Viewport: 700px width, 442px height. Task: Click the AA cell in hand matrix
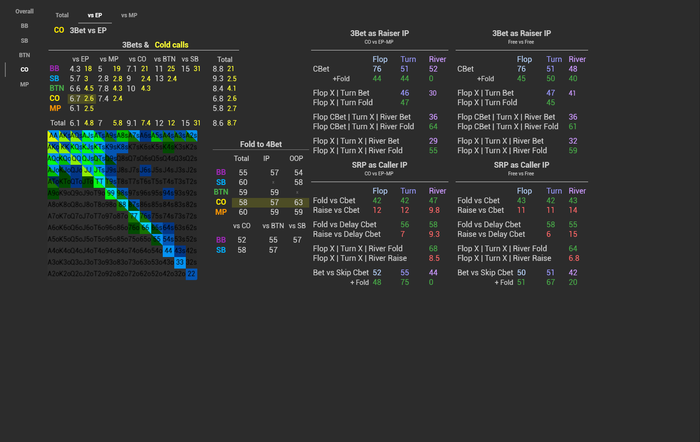pyautogui.click(x=53, y=135)
